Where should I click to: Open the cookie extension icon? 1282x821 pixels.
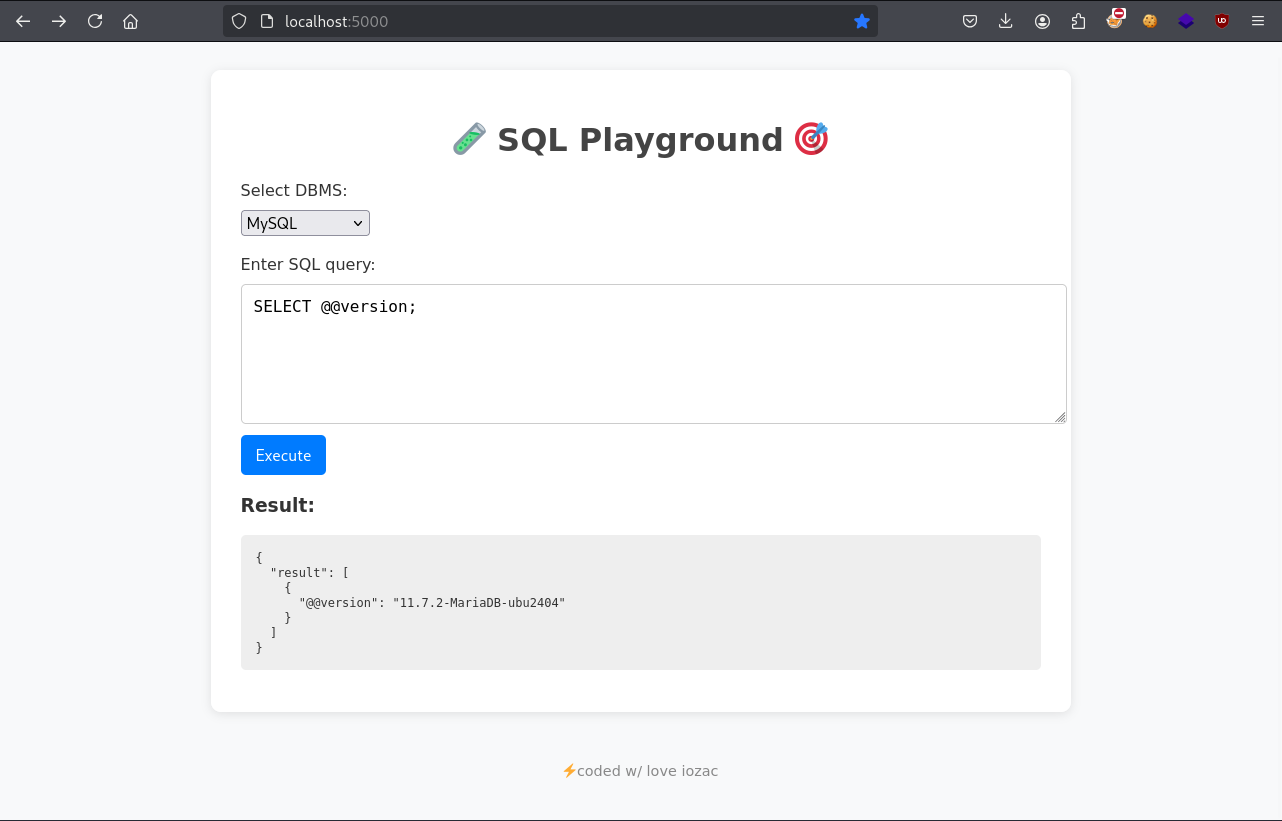coord(1150,21)
